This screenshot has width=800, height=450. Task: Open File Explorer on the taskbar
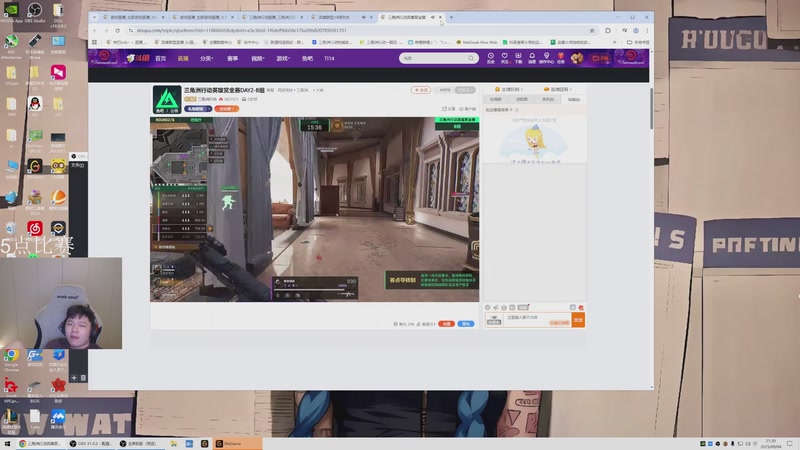click(173, 444)
